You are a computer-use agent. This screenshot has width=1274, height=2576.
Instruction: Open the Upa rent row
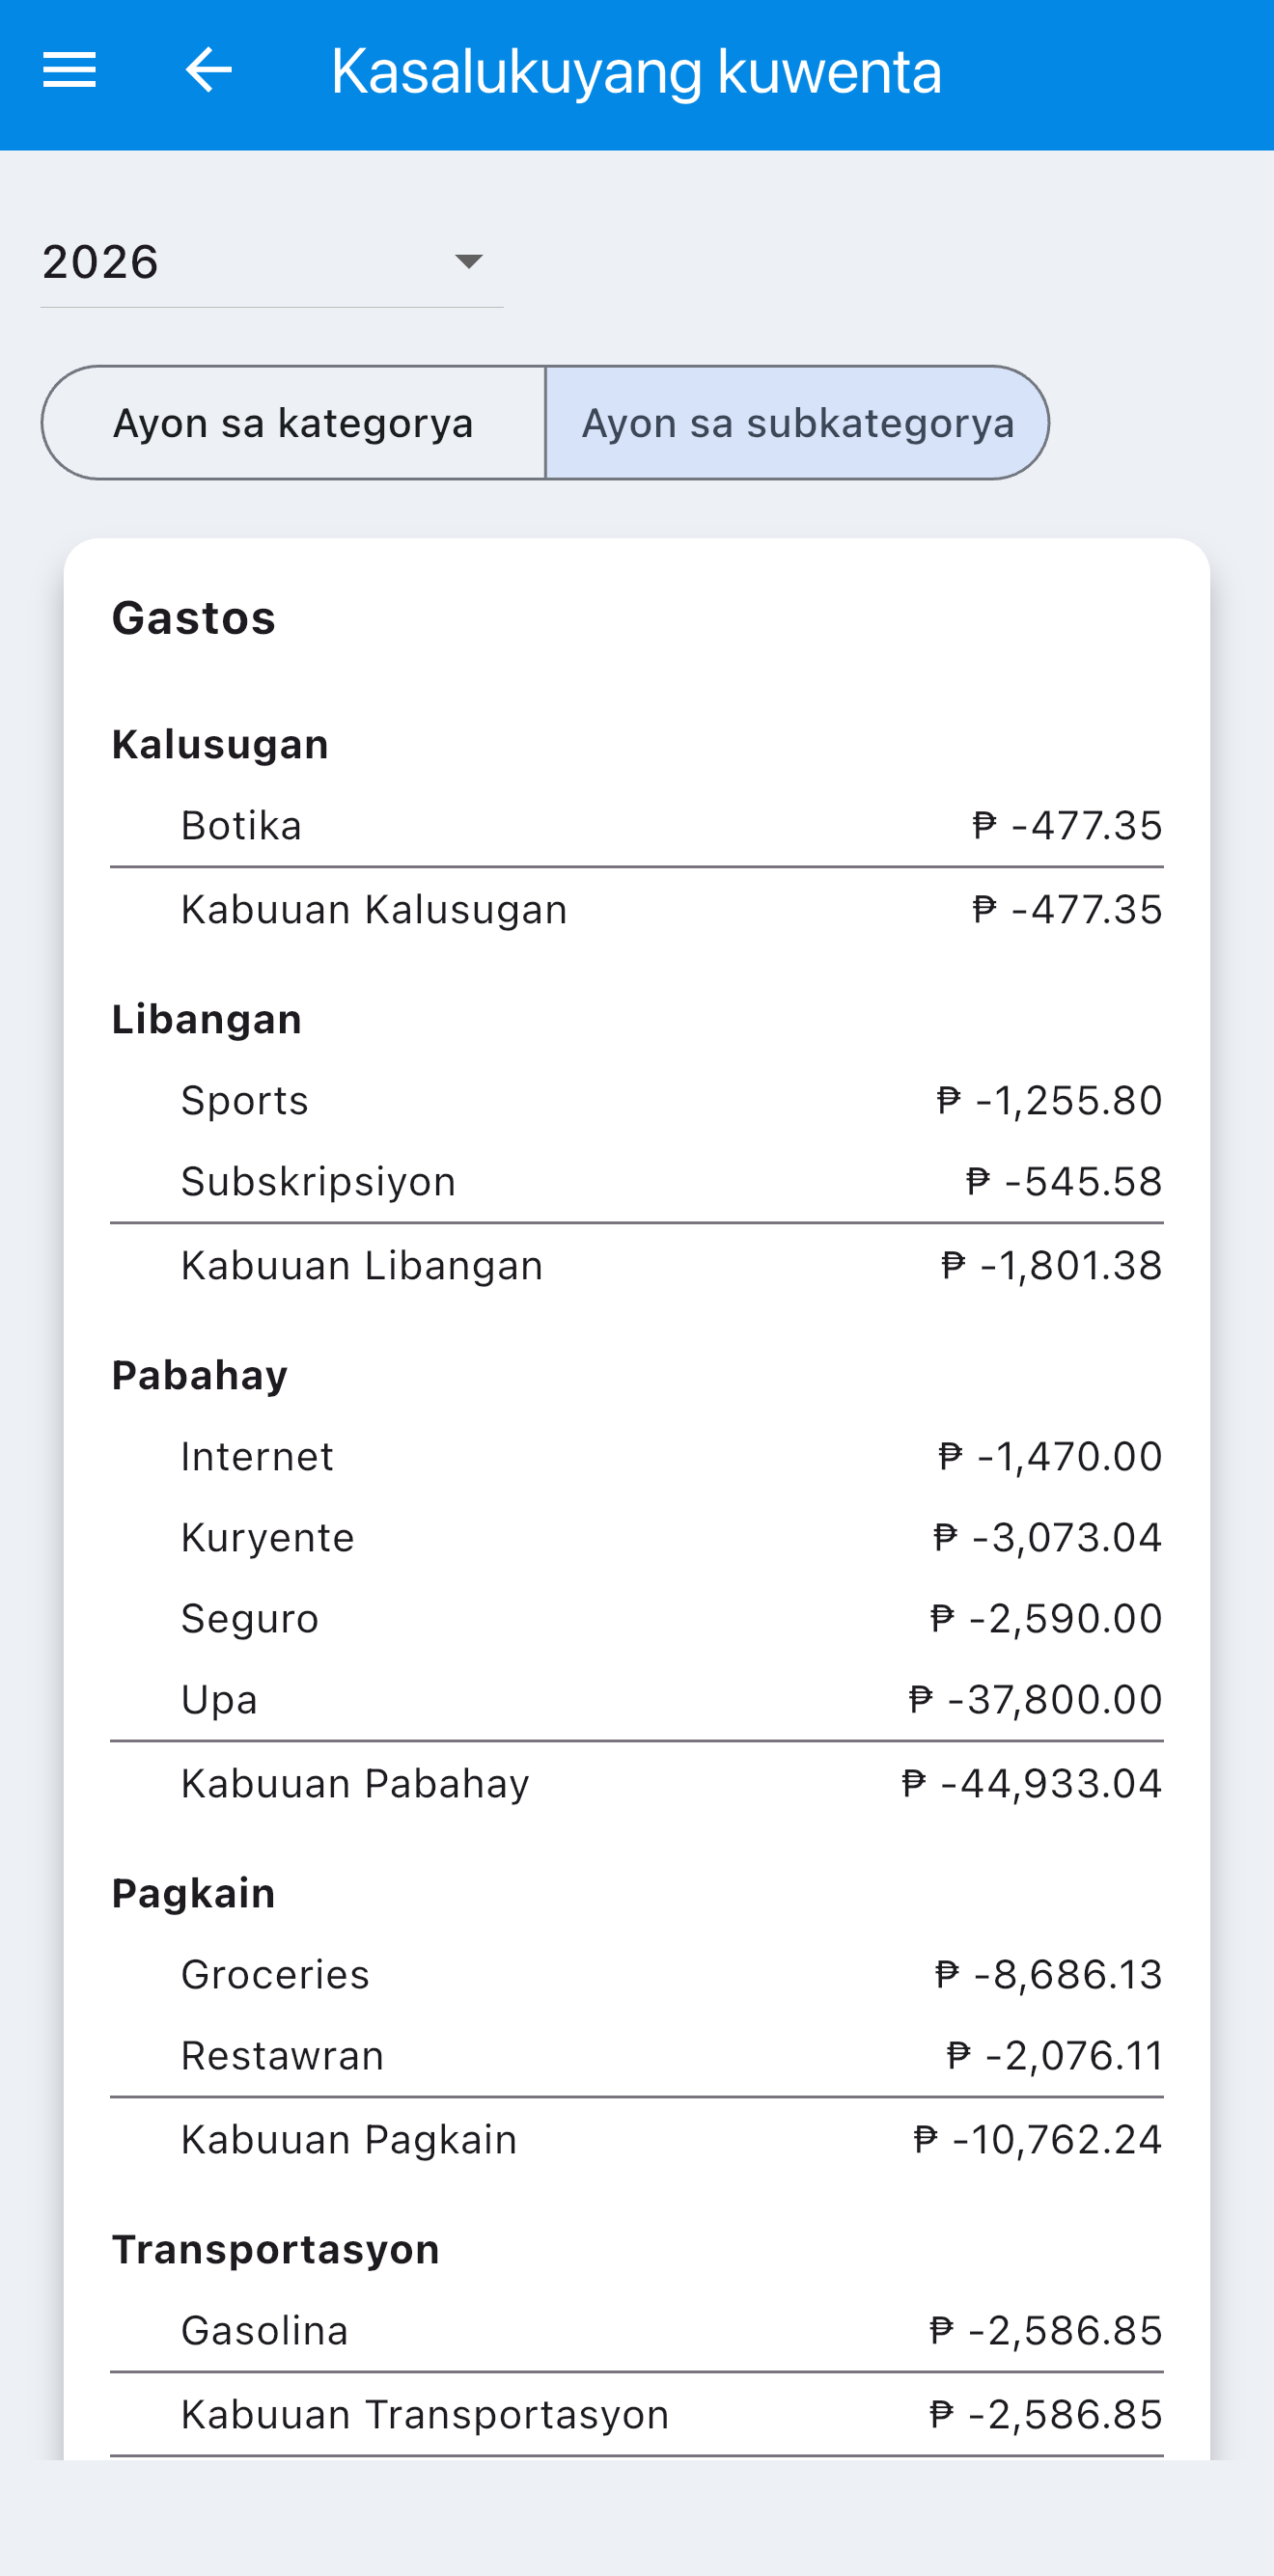[x=637, y=1700]
